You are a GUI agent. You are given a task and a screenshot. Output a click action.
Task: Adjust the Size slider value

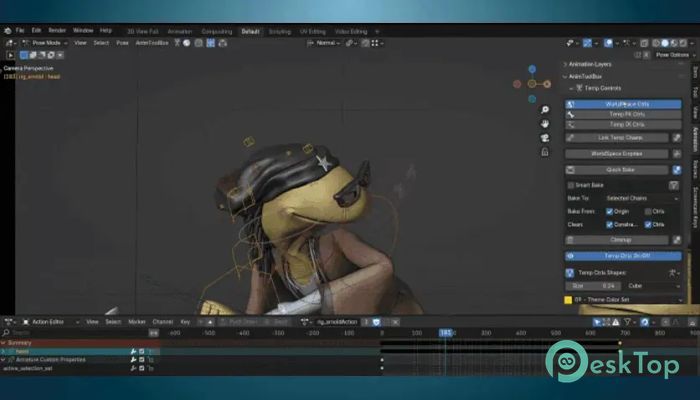tap(593, 286)
